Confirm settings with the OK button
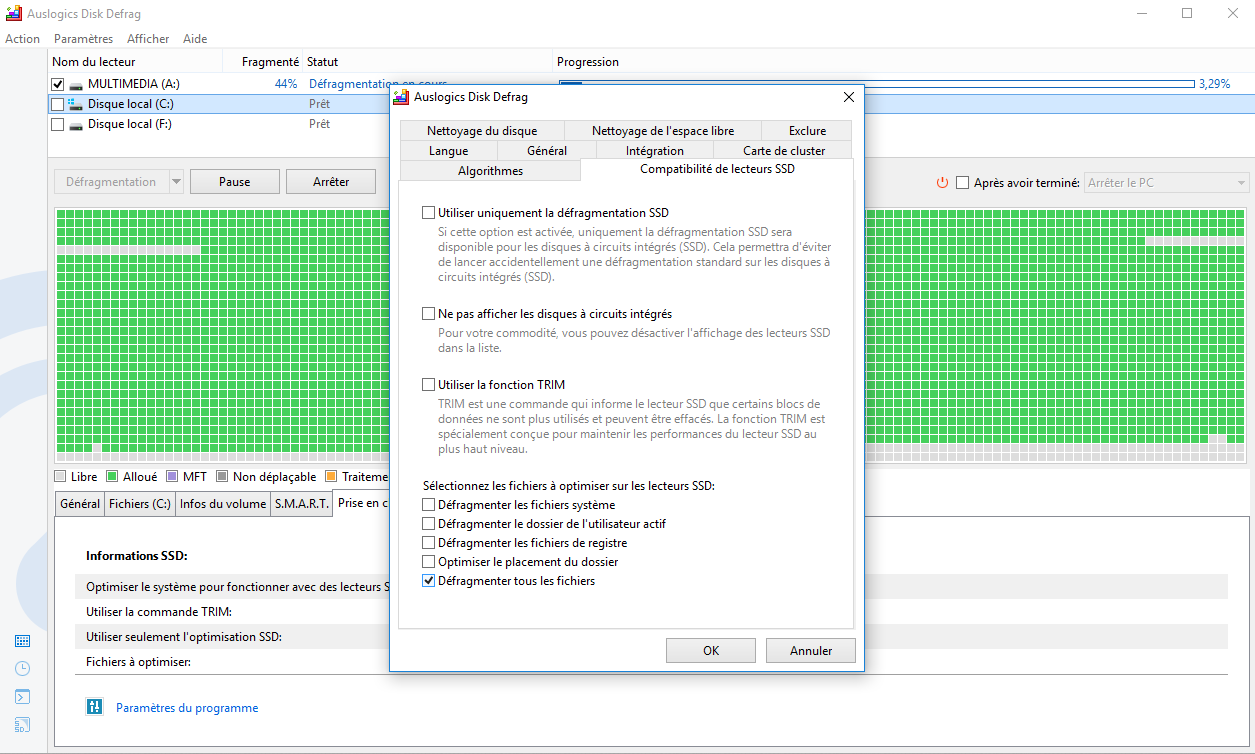Image resolution: width=1255 pixels, height=754 pixels. pos(710,650)
